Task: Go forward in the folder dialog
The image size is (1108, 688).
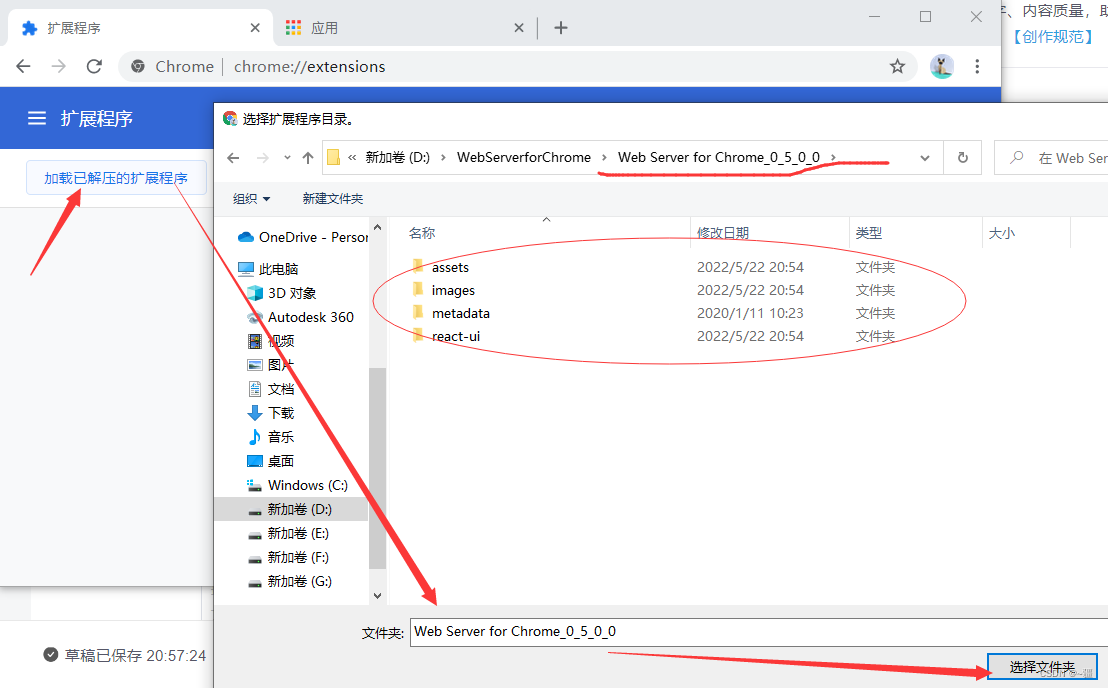Action: 262,158
